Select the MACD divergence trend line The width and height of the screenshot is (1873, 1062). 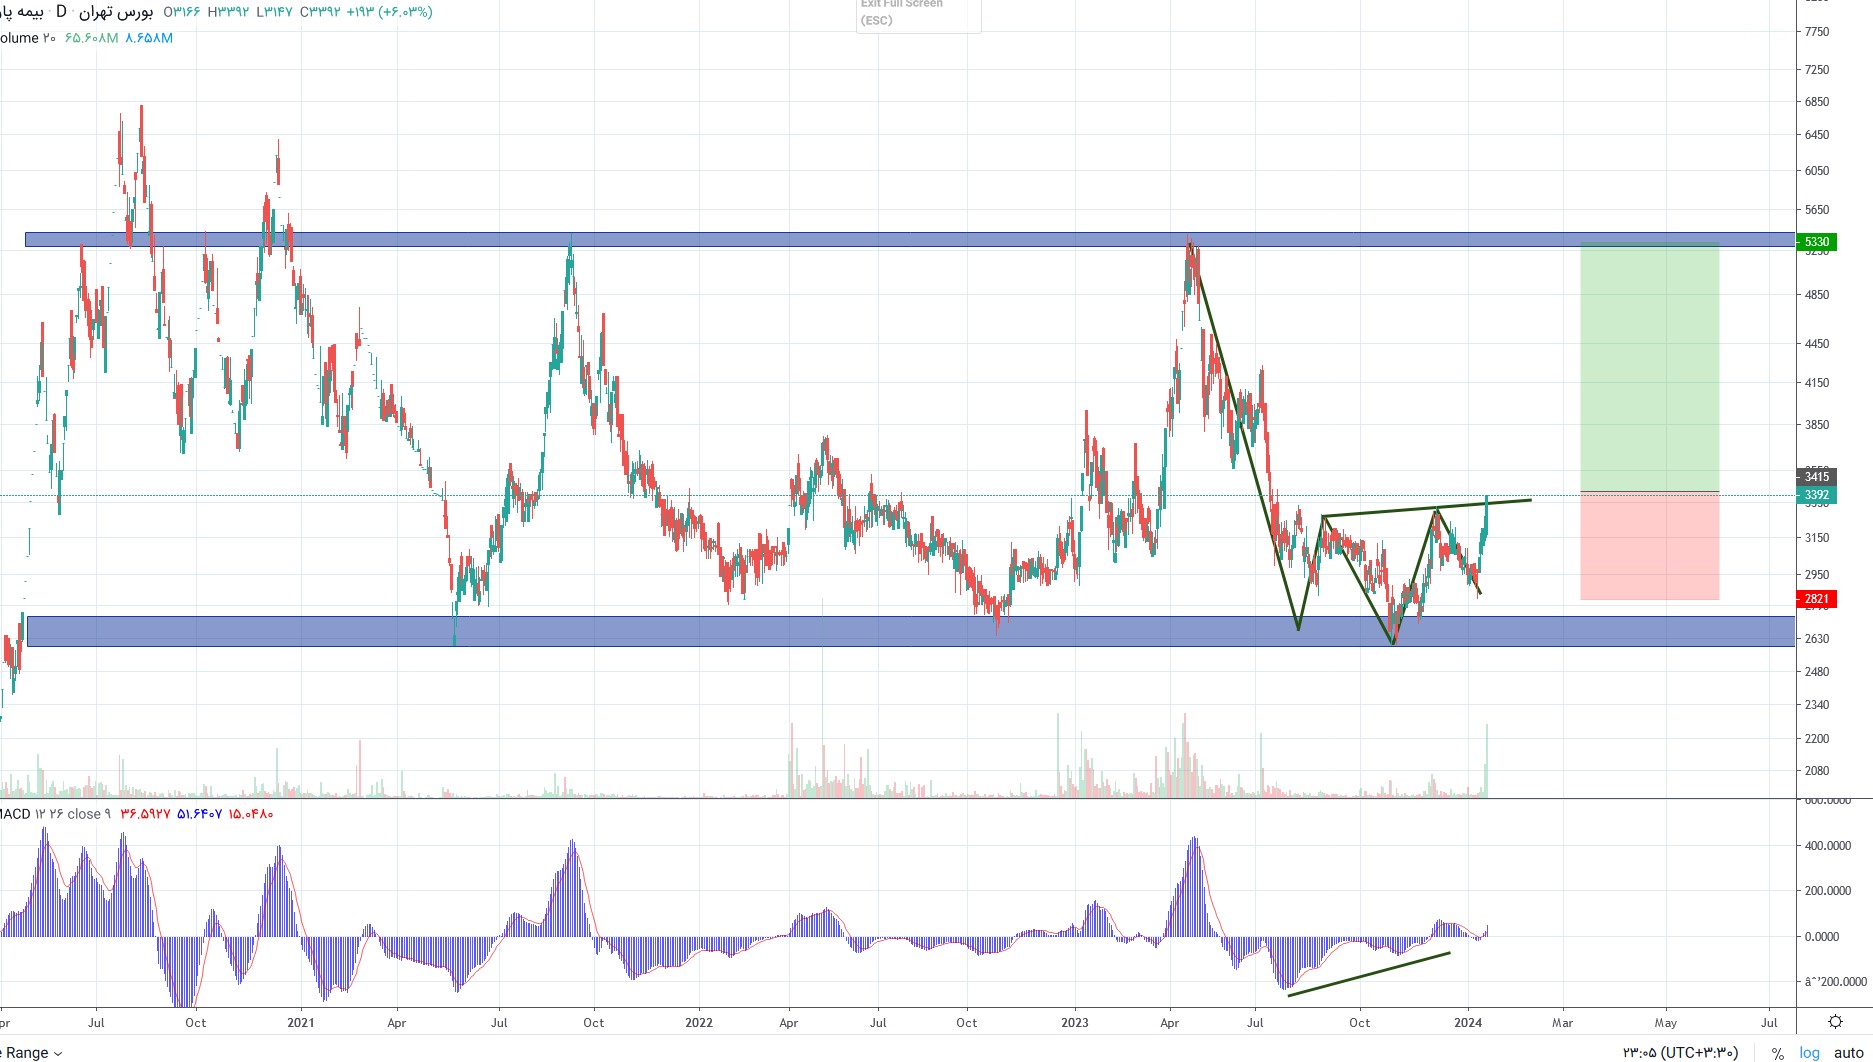coord(1369,974)
